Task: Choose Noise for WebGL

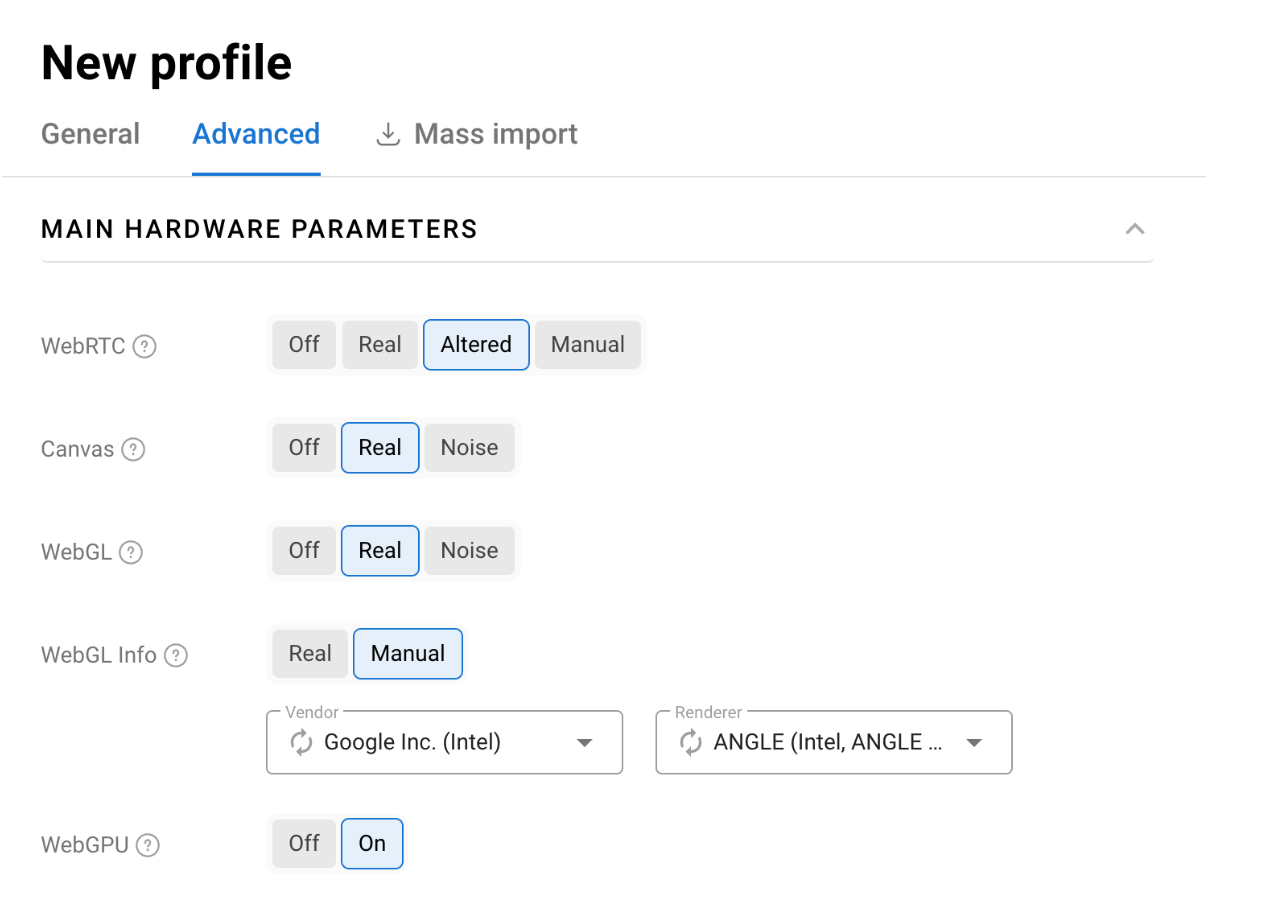Action: click(x=469, y=551)
